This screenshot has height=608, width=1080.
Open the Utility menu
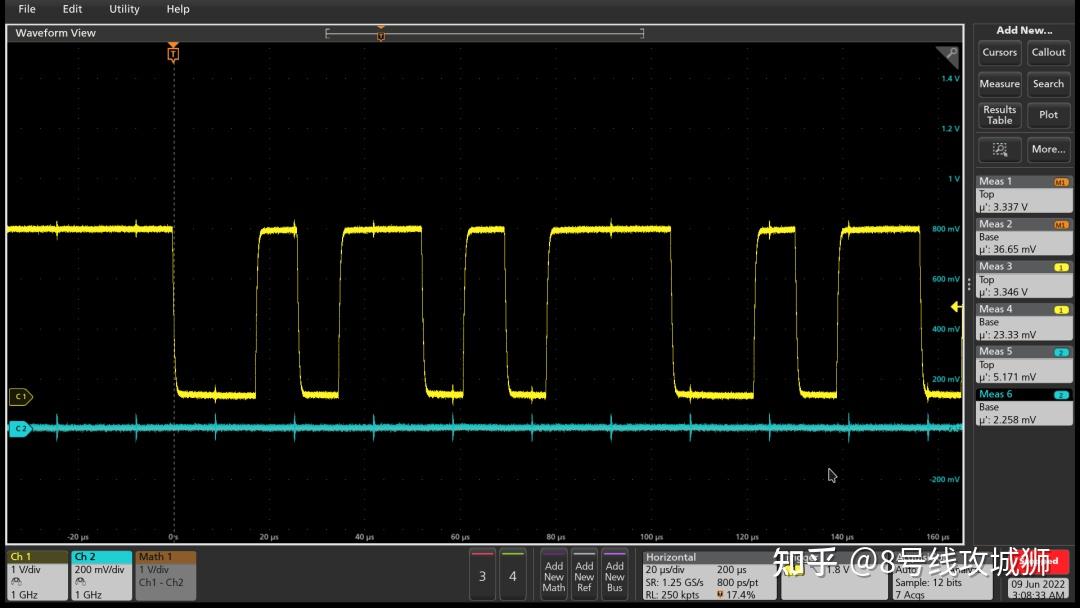click(124, 9)
